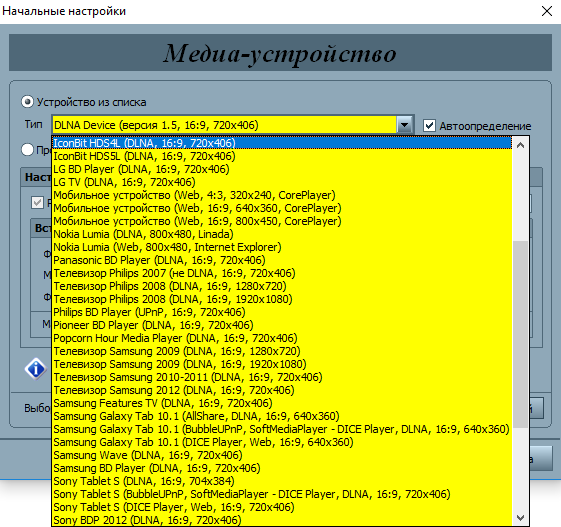
Task: Pick Nokia Lumia (DLNA, 800x480, Linada)
Action: pos(282,234)
